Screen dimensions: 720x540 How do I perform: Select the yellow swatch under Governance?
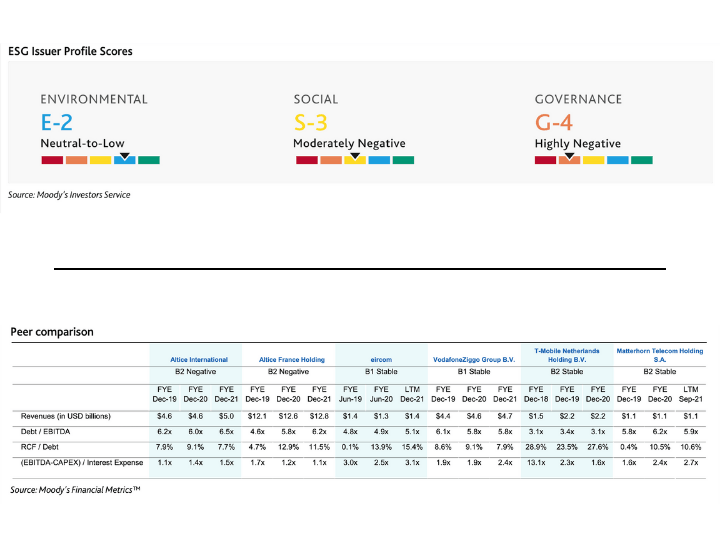[593, 160]
